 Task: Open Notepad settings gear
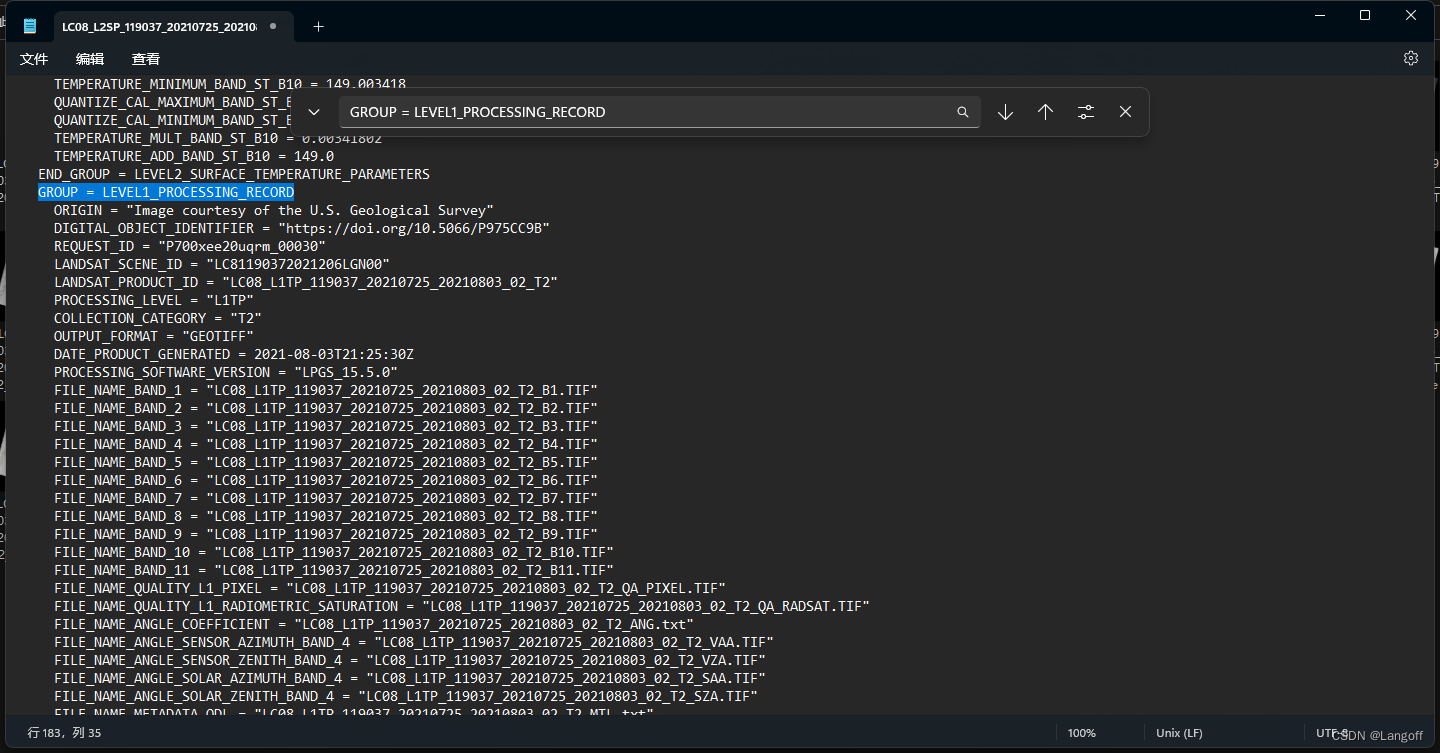tap(1411, 58)
